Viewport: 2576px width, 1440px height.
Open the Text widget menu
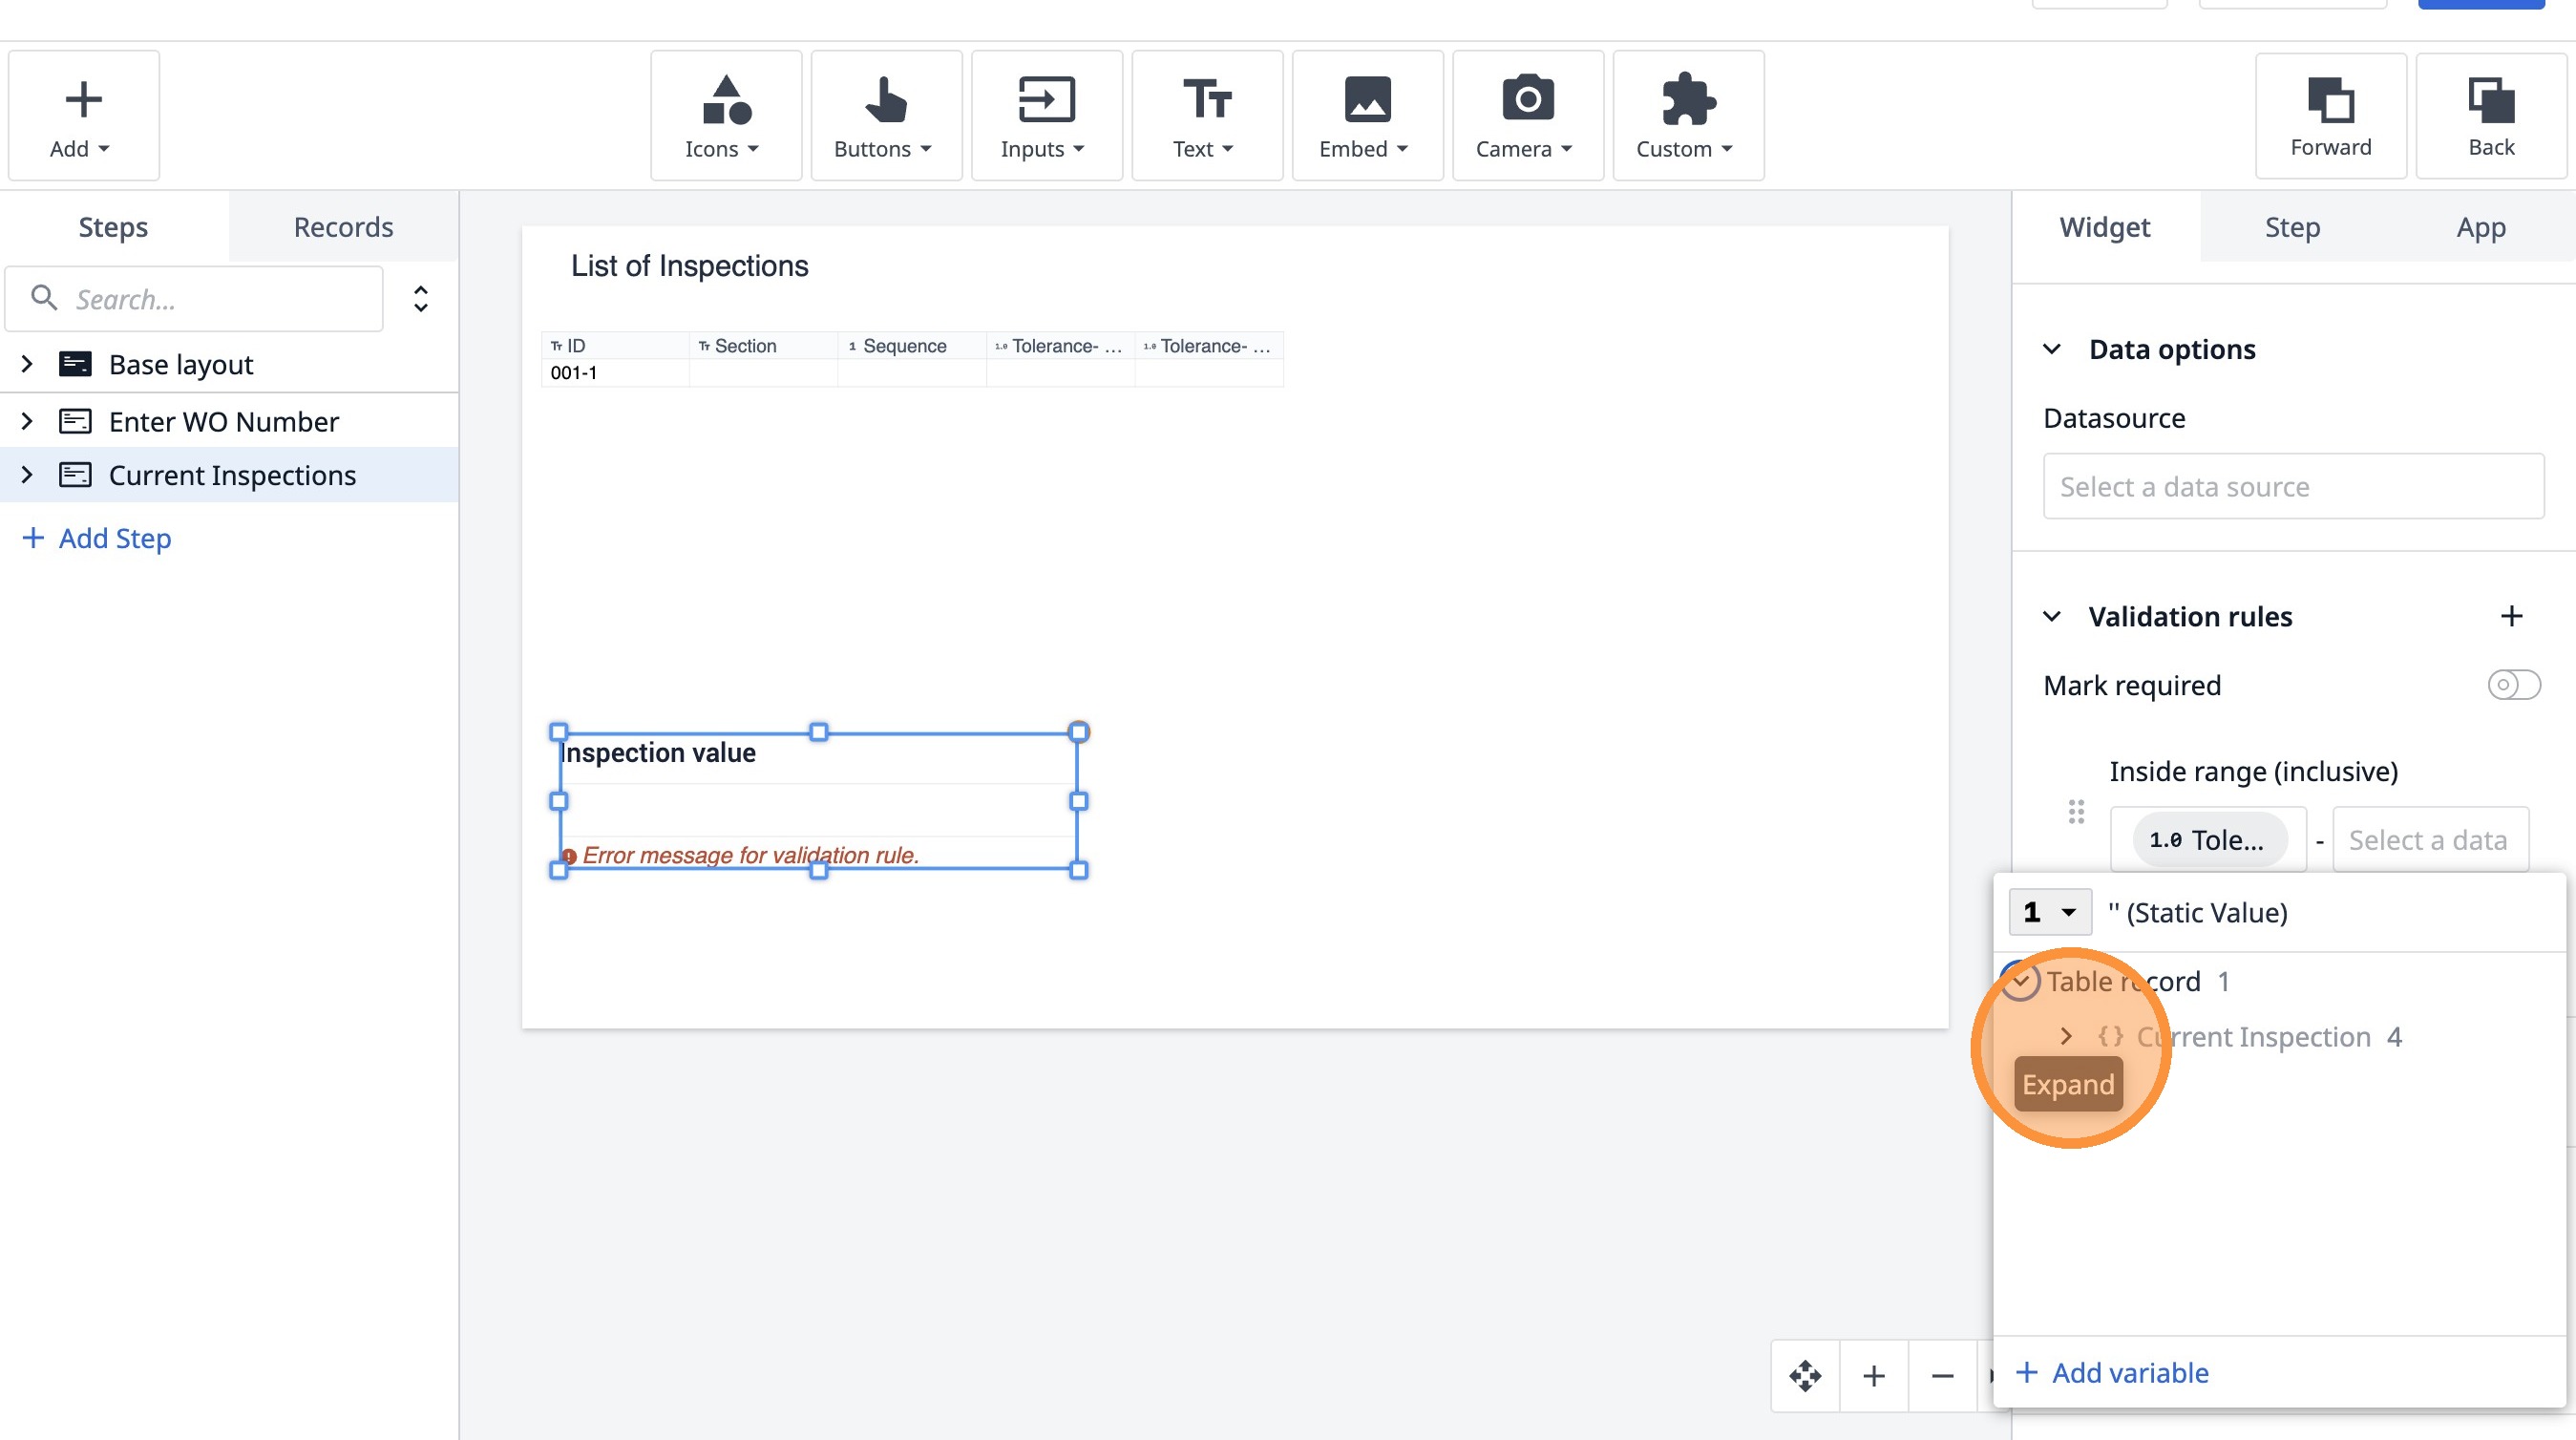click(x=1206, y=116)
